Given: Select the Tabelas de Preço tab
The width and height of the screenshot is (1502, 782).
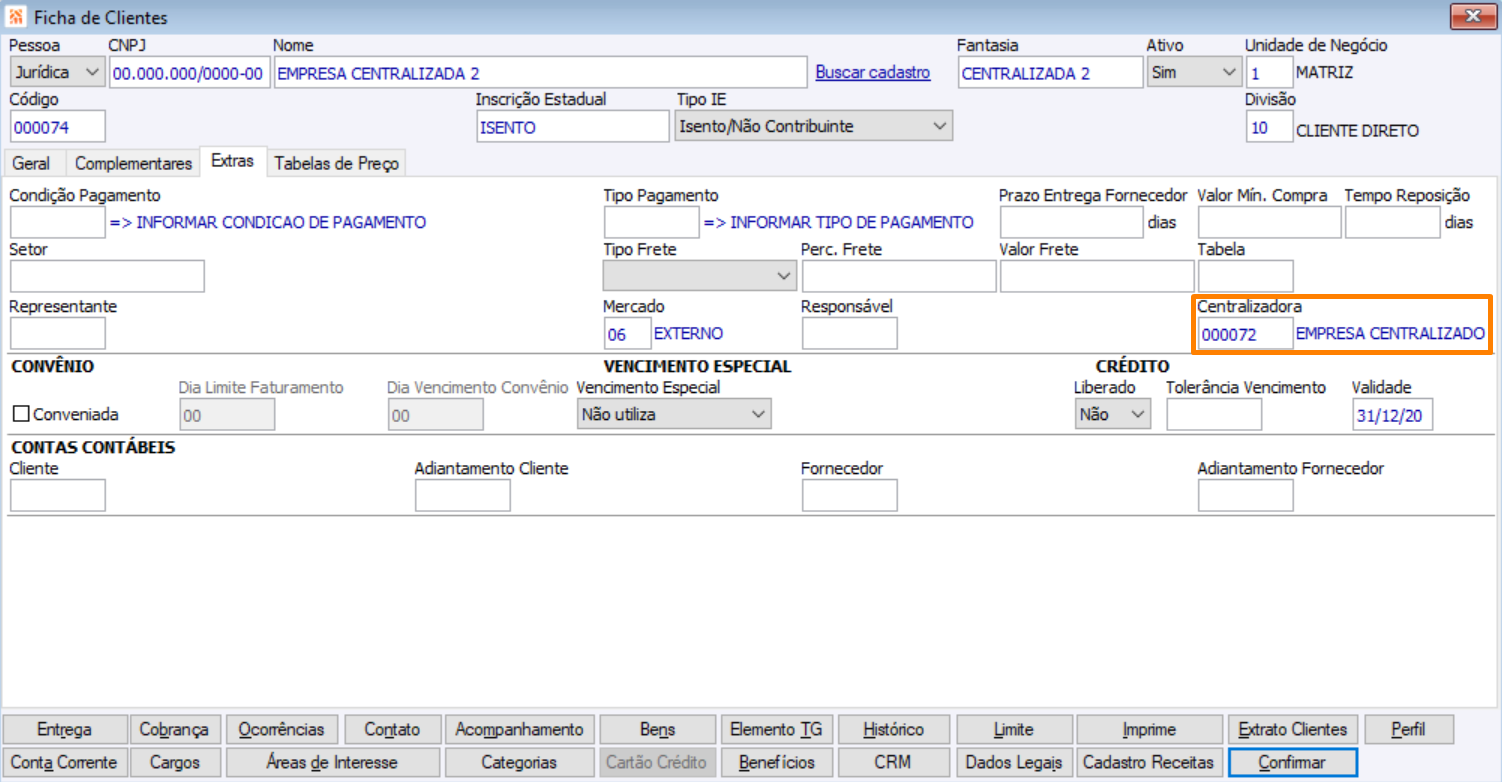Looking at the screenshot, I should click(336, 163).
